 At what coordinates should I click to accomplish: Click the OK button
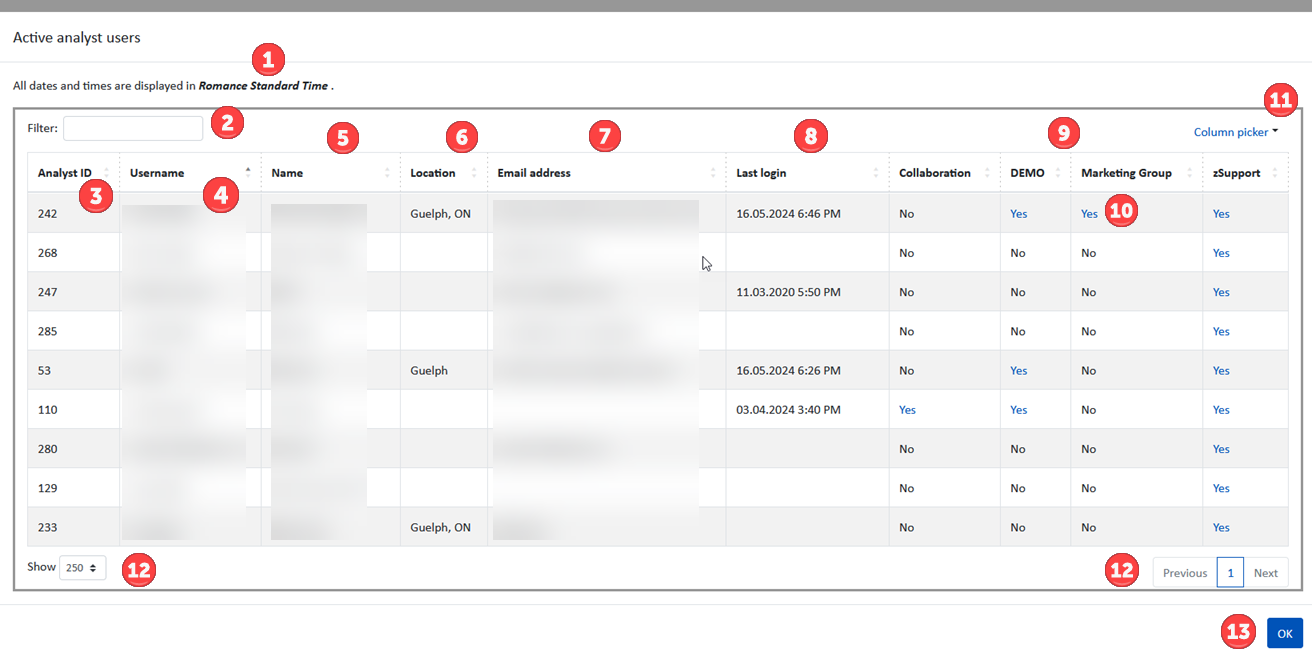coord(1284,634)
